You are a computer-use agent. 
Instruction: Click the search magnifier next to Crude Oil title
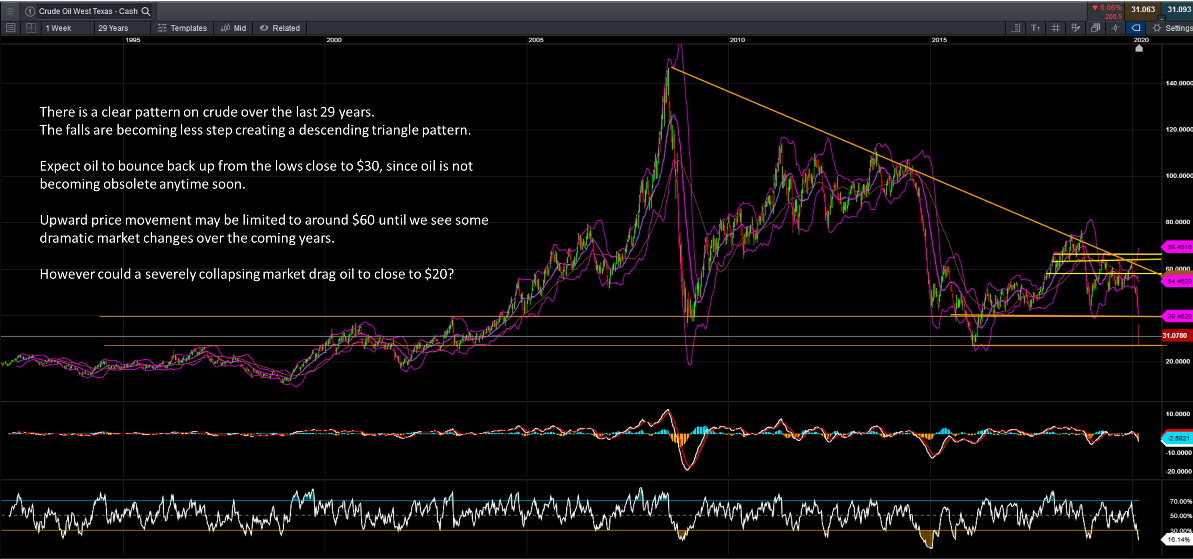coord(146,9)
